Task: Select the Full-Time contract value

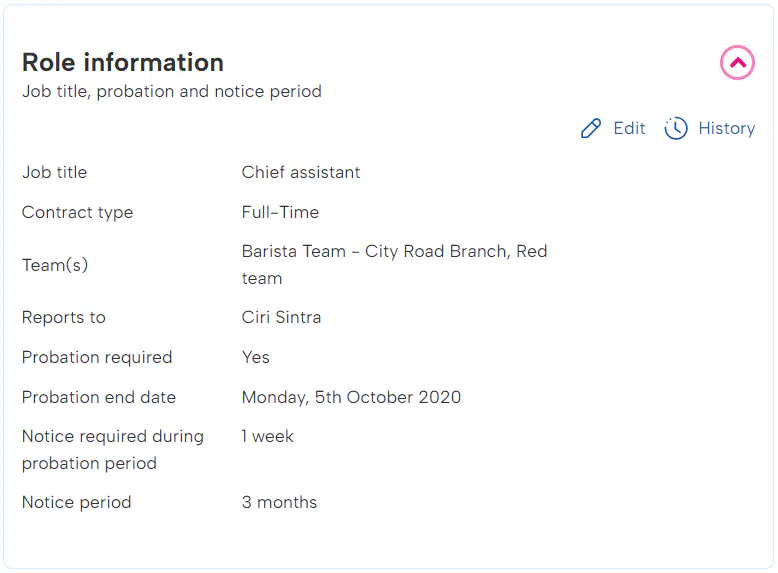Action: click(x=280, y=212)
